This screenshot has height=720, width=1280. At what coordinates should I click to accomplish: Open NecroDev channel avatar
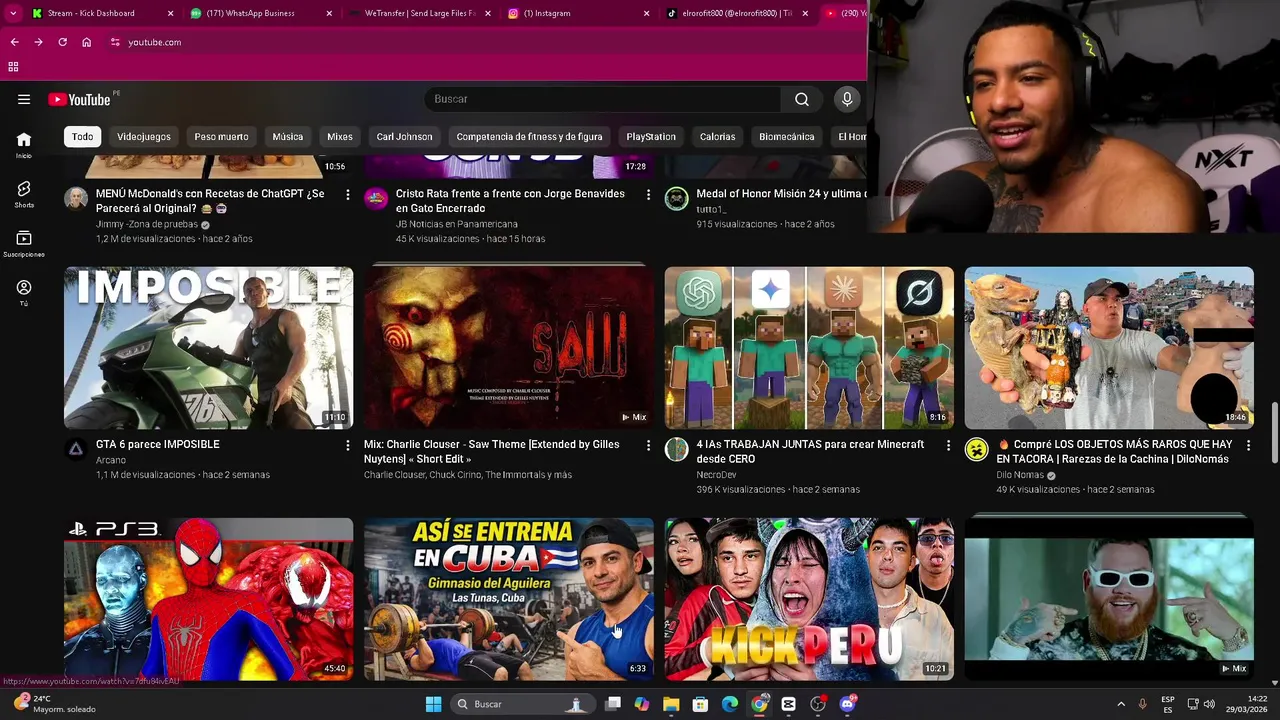click(677, 449)
